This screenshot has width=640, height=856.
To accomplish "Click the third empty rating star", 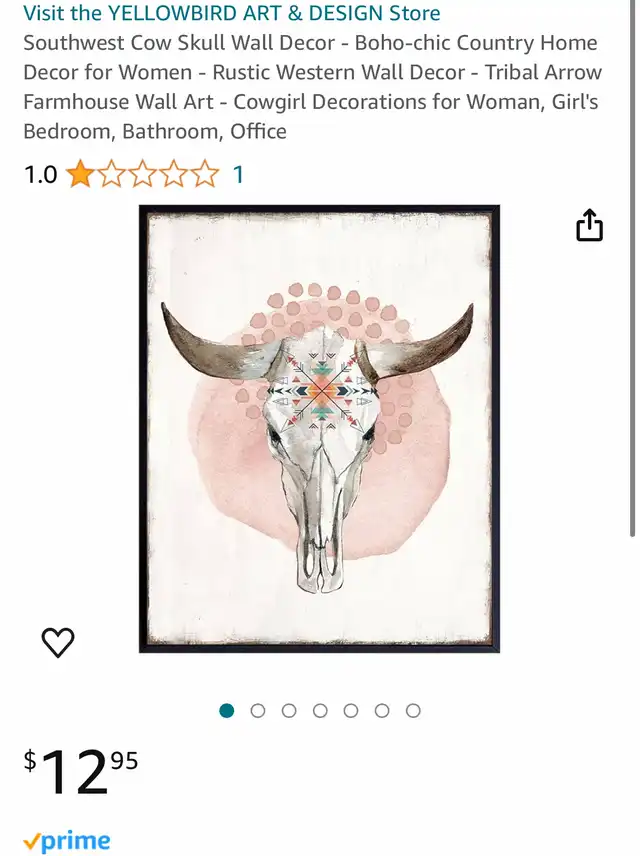I will tap(143, 174).
